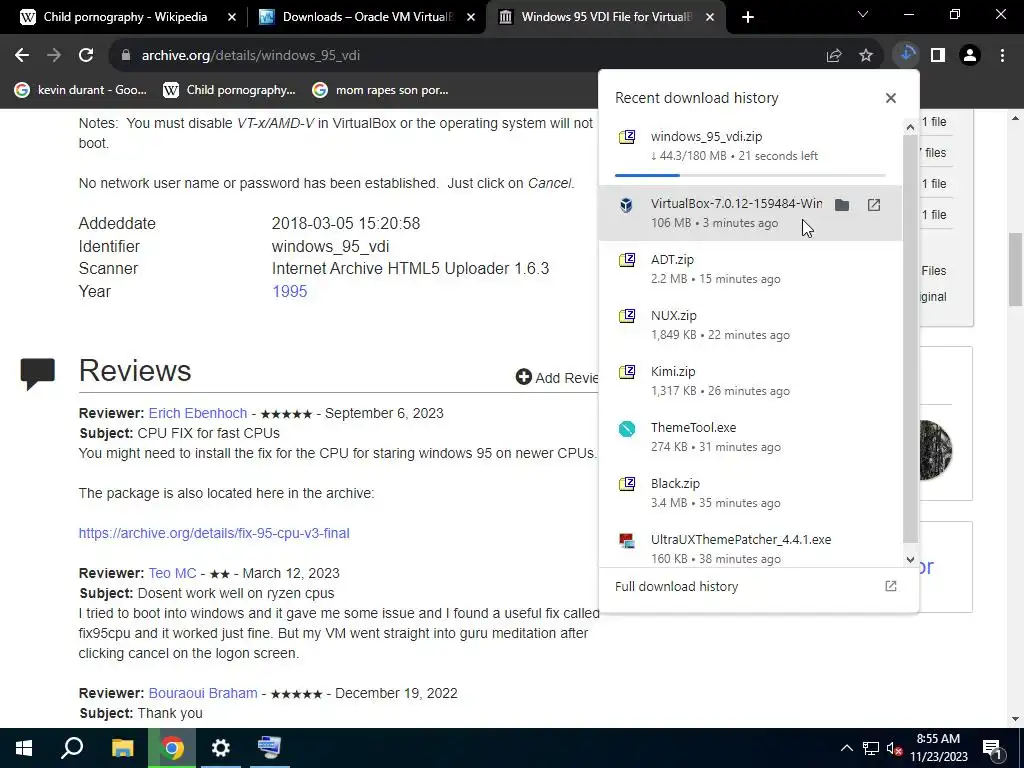The height and width of the screenshot is (768, 1024).
Task: Click the downloads toolbar icon
Action: 906,55
